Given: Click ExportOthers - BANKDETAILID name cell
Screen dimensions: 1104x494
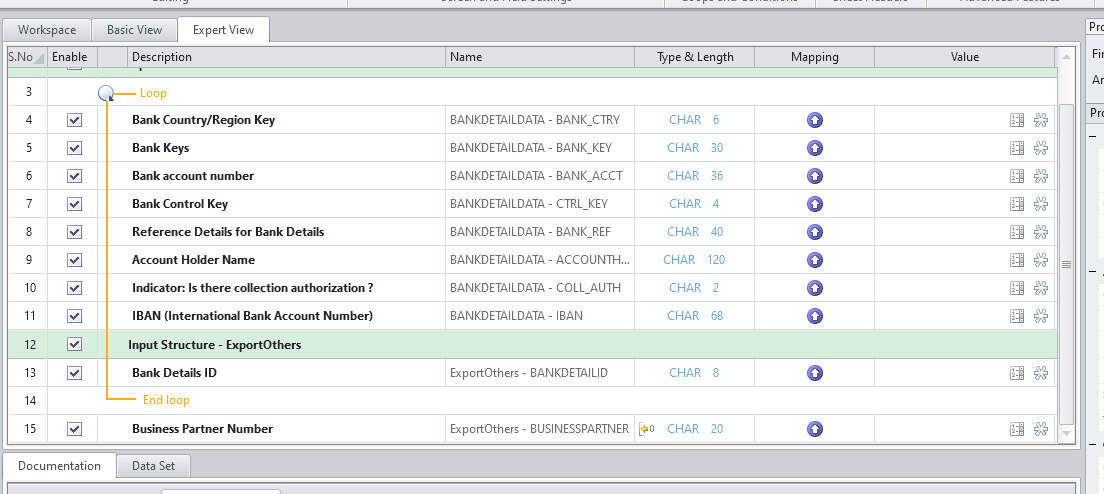Looking at the screenshot, I should click(540, 373).
